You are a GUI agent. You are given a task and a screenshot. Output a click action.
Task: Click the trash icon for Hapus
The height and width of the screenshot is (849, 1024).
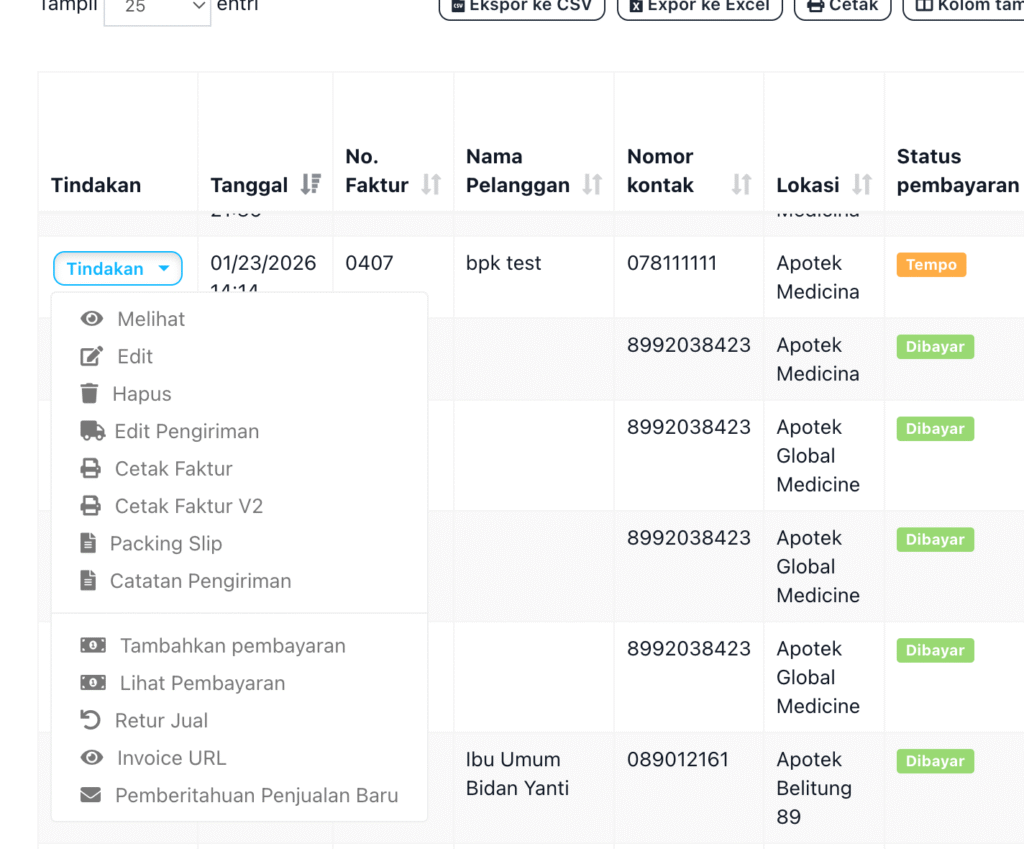click(90, 394)
